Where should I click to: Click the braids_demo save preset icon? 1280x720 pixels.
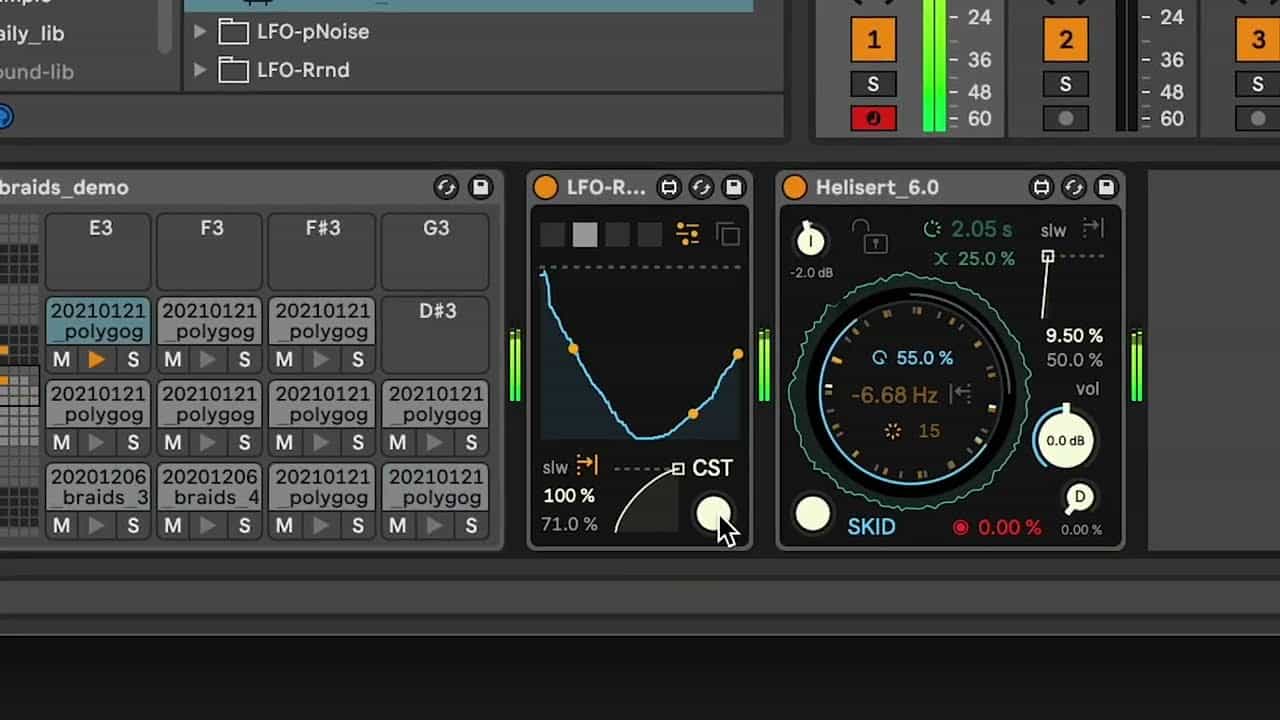tap(481, 187)
